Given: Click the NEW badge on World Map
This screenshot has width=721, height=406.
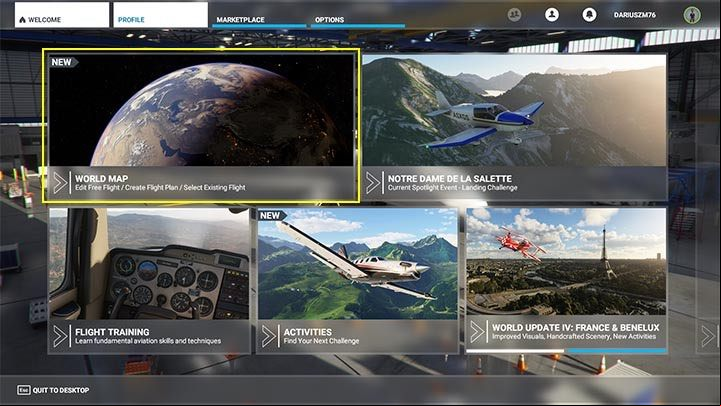Looking at the screenshot, I should (63, 62).
